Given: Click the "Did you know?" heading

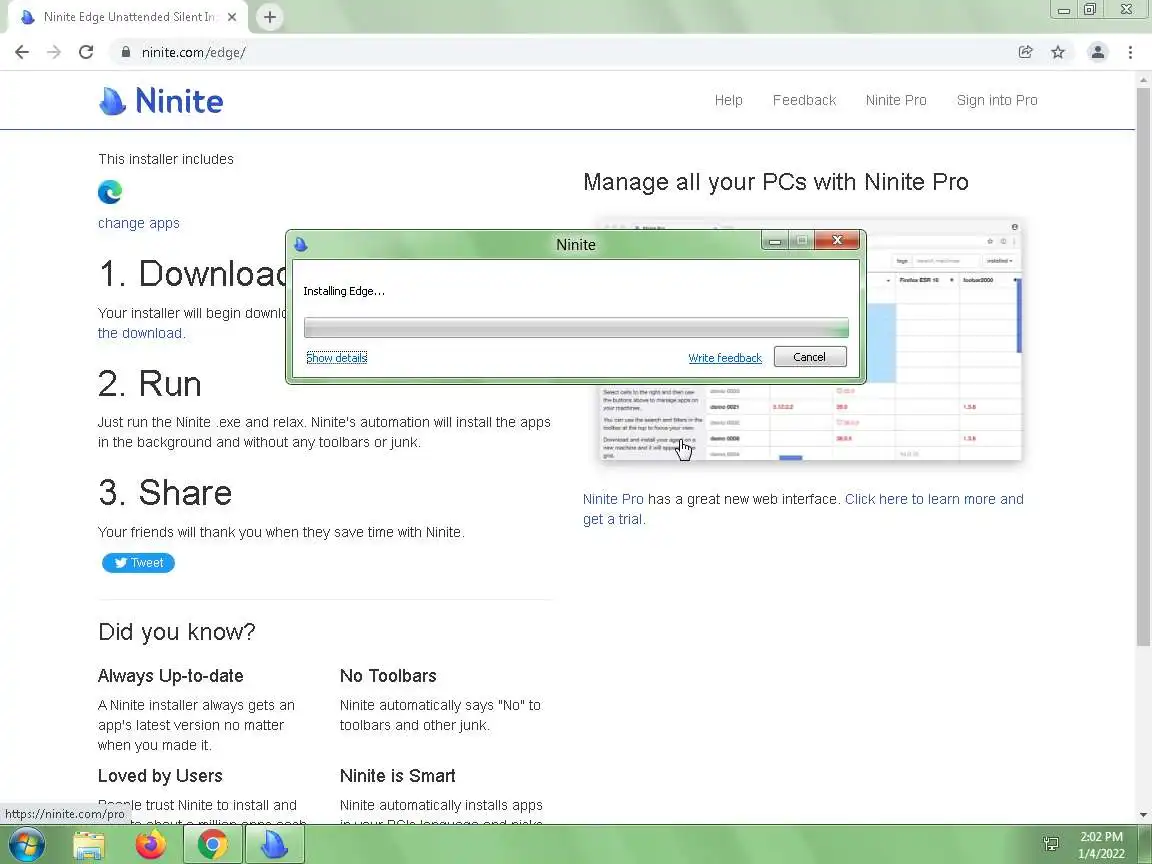Looking at the screenshot, I should [177, 632].
